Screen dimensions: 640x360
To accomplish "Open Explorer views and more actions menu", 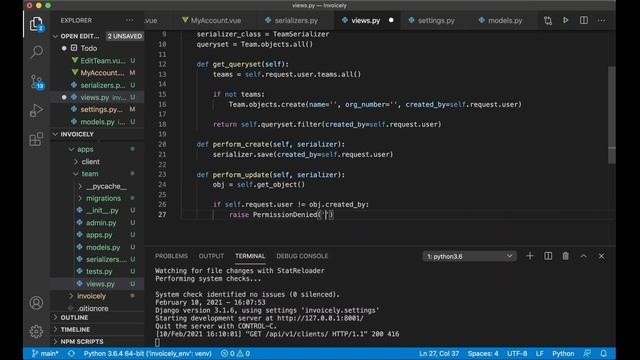I will tap(129, 20).
